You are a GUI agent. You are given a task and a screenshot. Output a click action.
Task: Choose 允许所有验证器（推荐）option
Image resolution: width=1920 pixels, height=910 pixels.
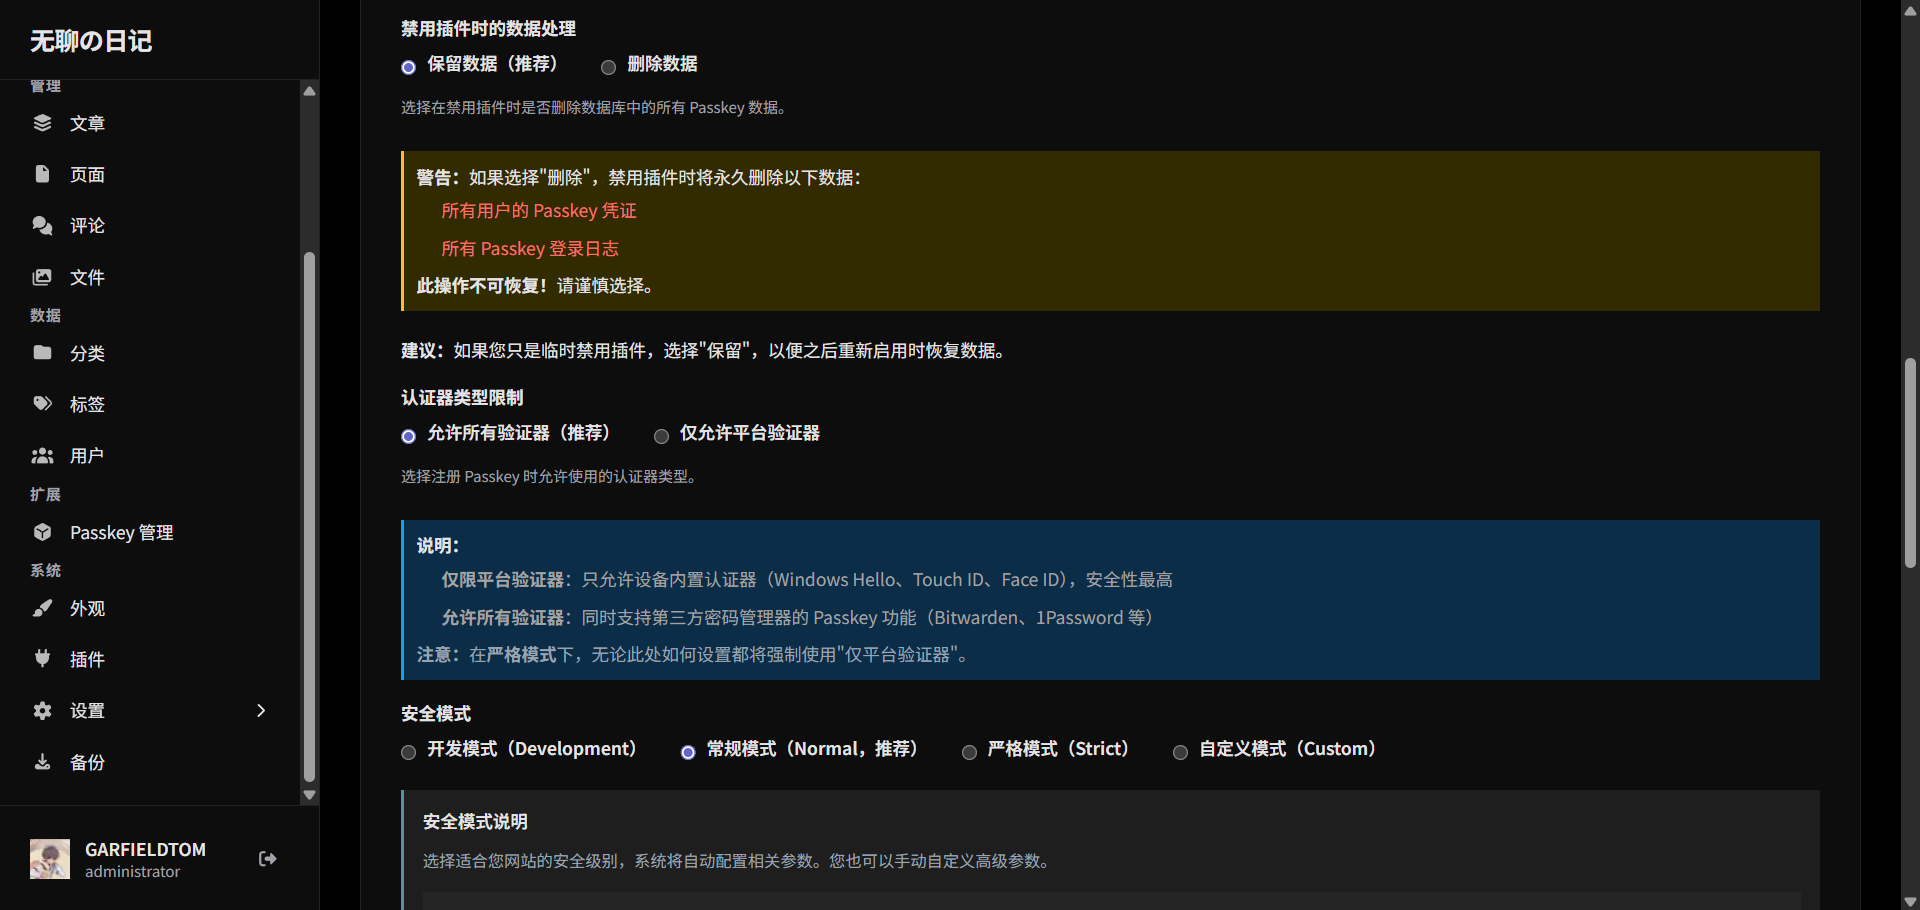(408, 436)
